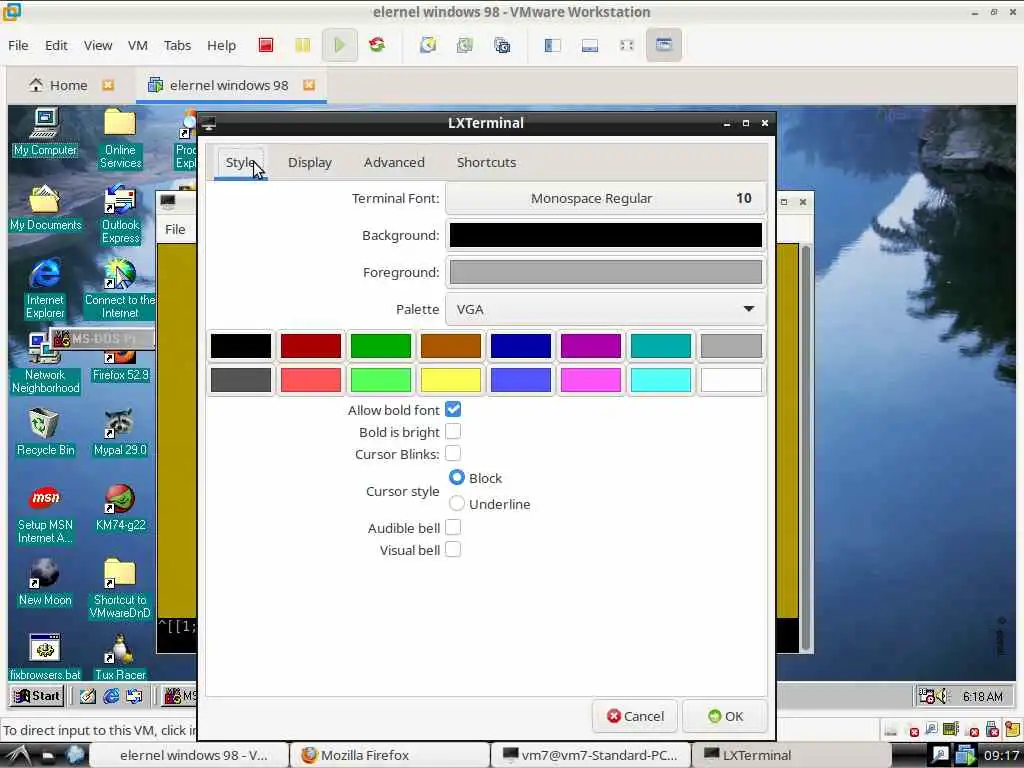Screen dimensions: 1024x768
Task: Select the Block cursor style
Action: [x=456, y=477]
